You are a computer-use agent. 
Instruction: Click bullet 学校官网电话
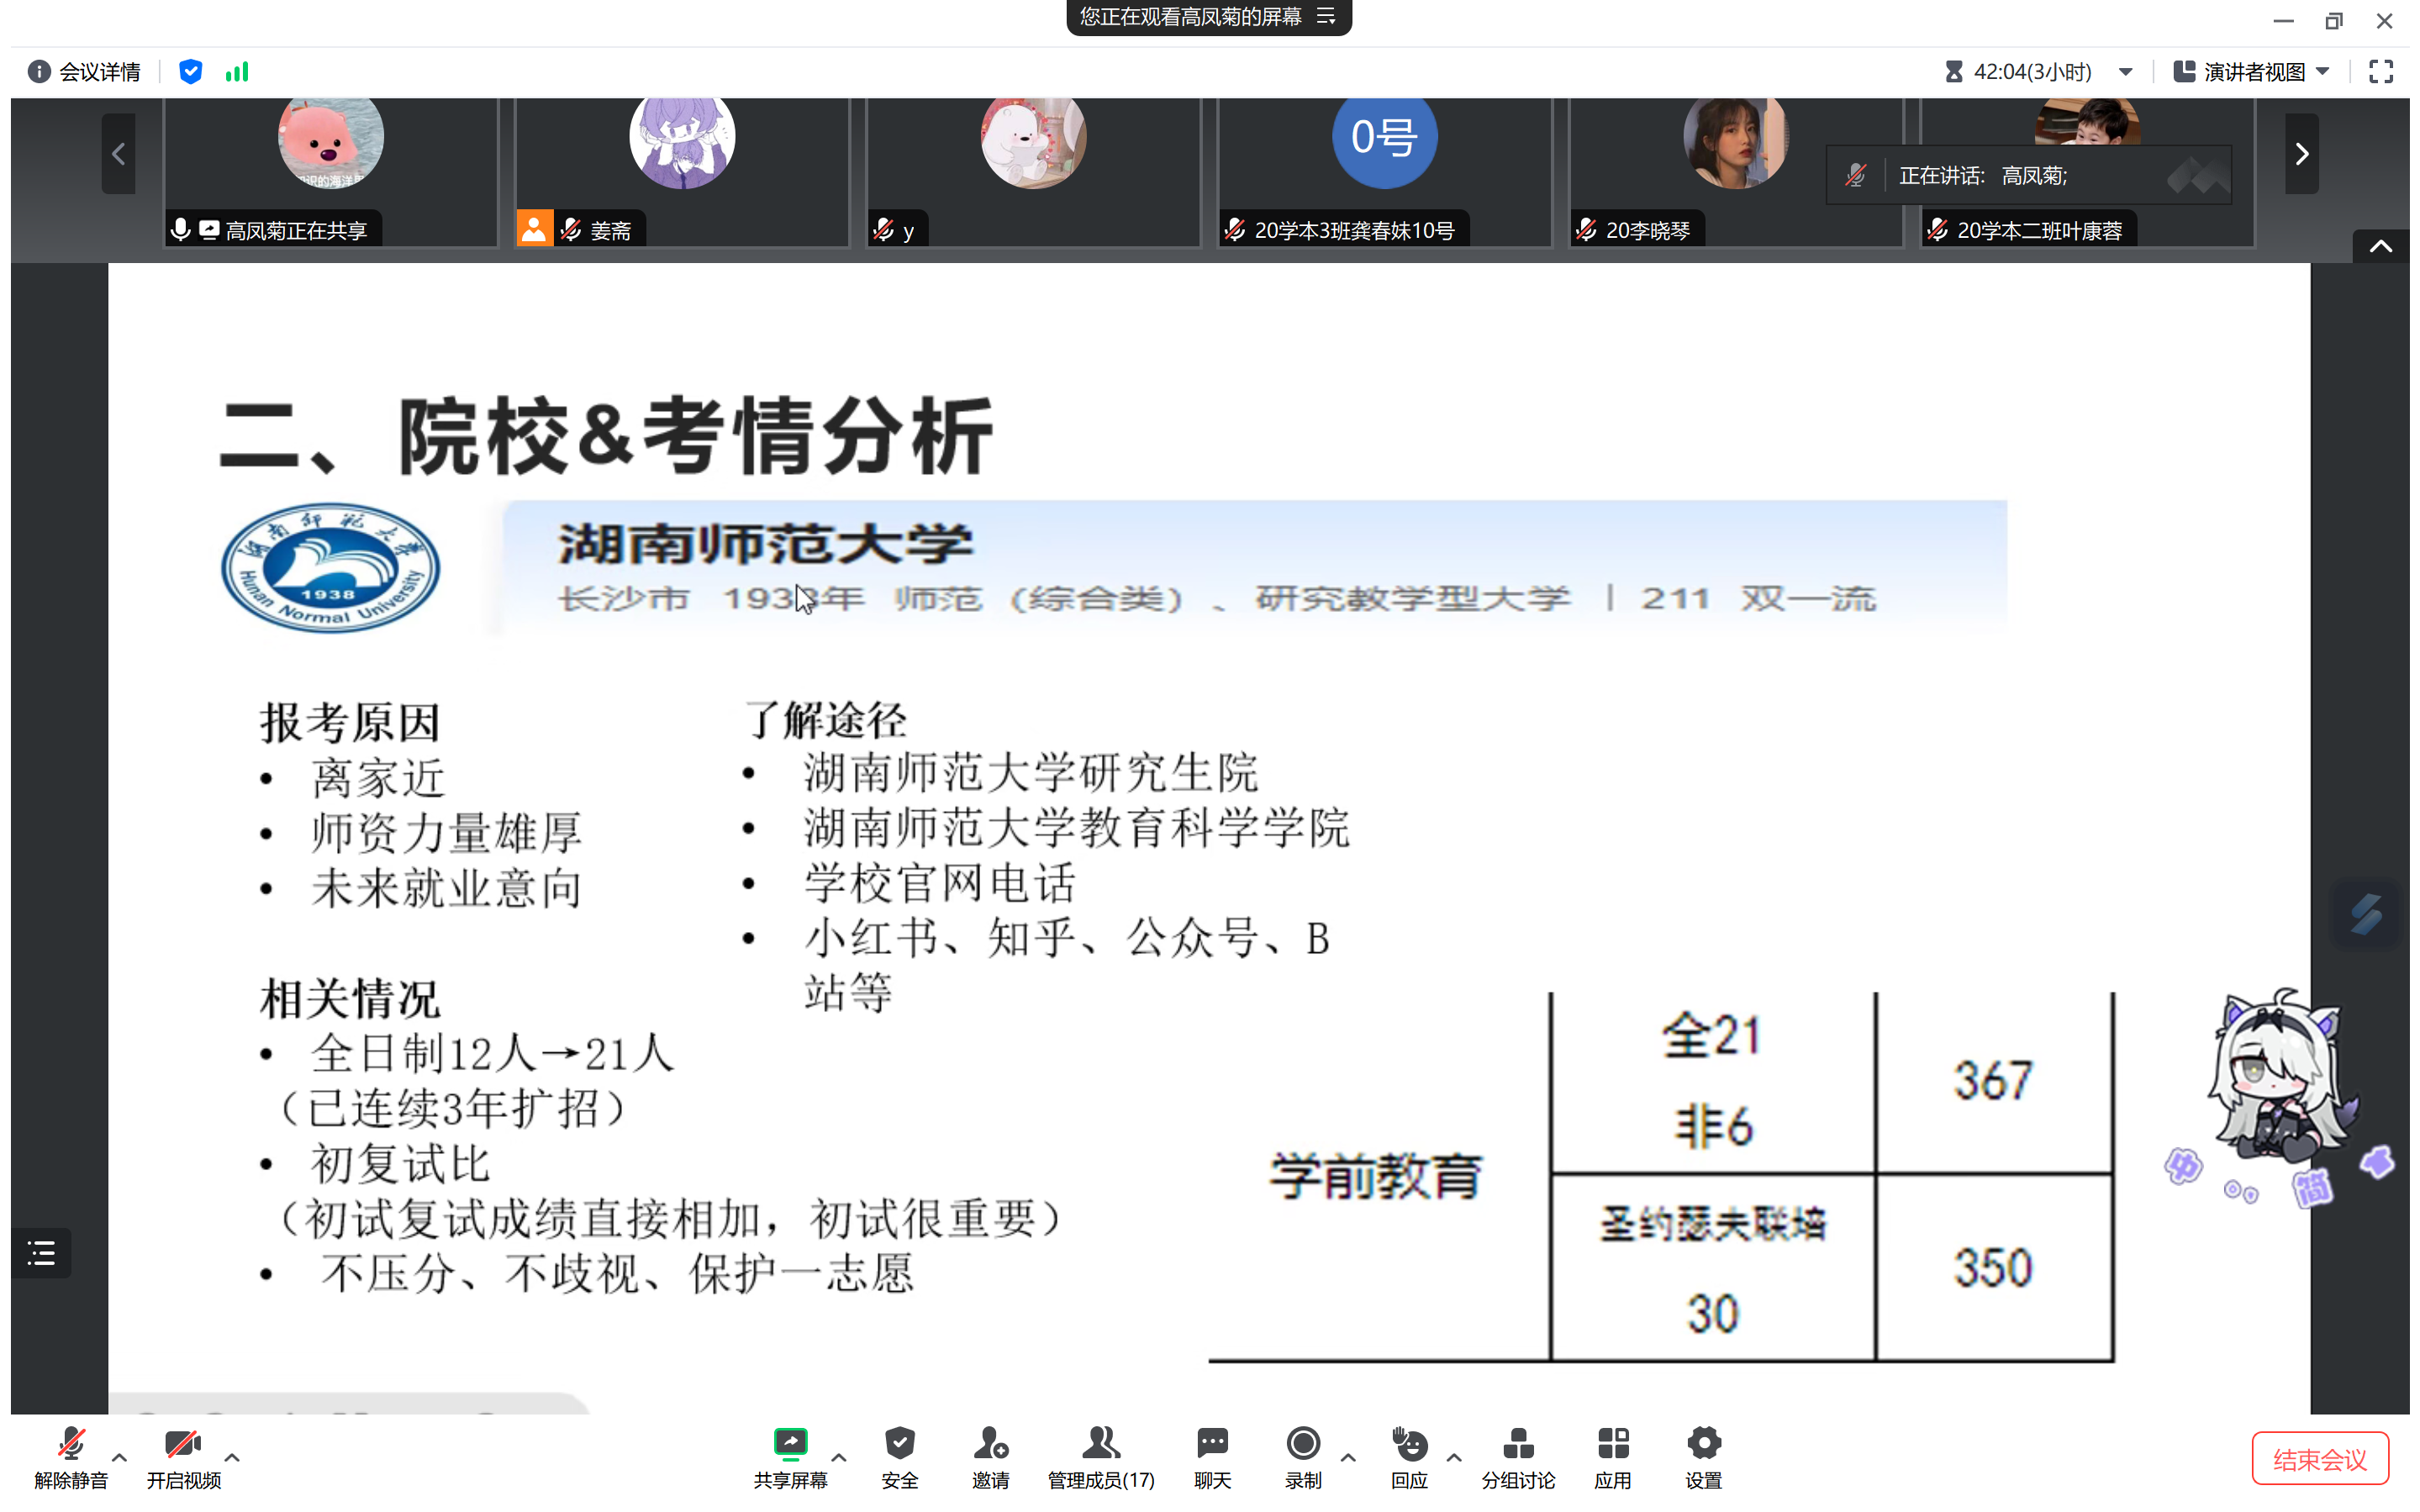tap(940, 883)
